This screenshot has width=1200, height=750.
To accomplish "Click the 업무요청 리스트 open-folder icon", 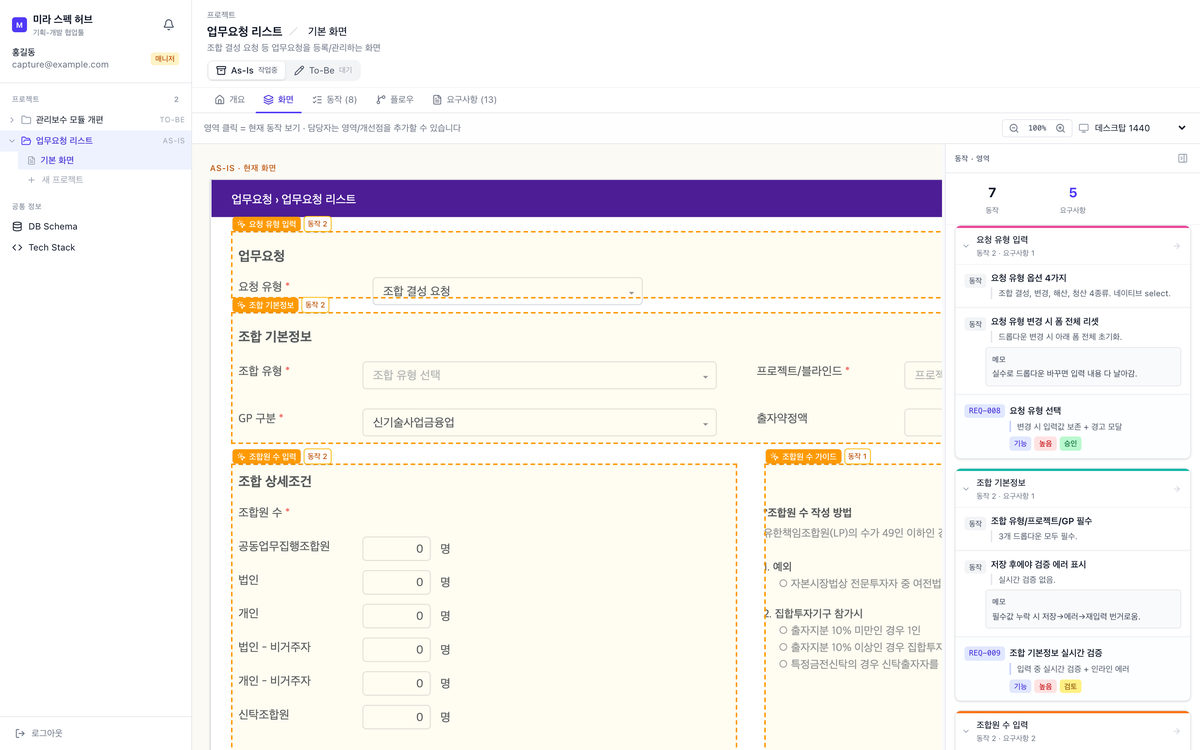I will [26, 141].
